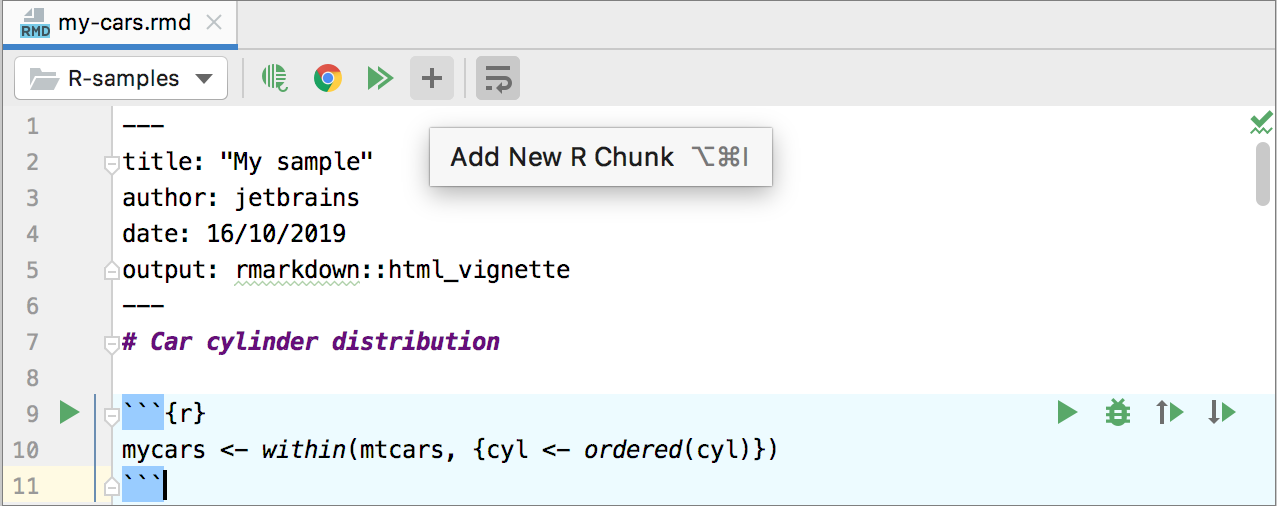Run chunk from line 9 gutter arrow

tap(69, 412)
